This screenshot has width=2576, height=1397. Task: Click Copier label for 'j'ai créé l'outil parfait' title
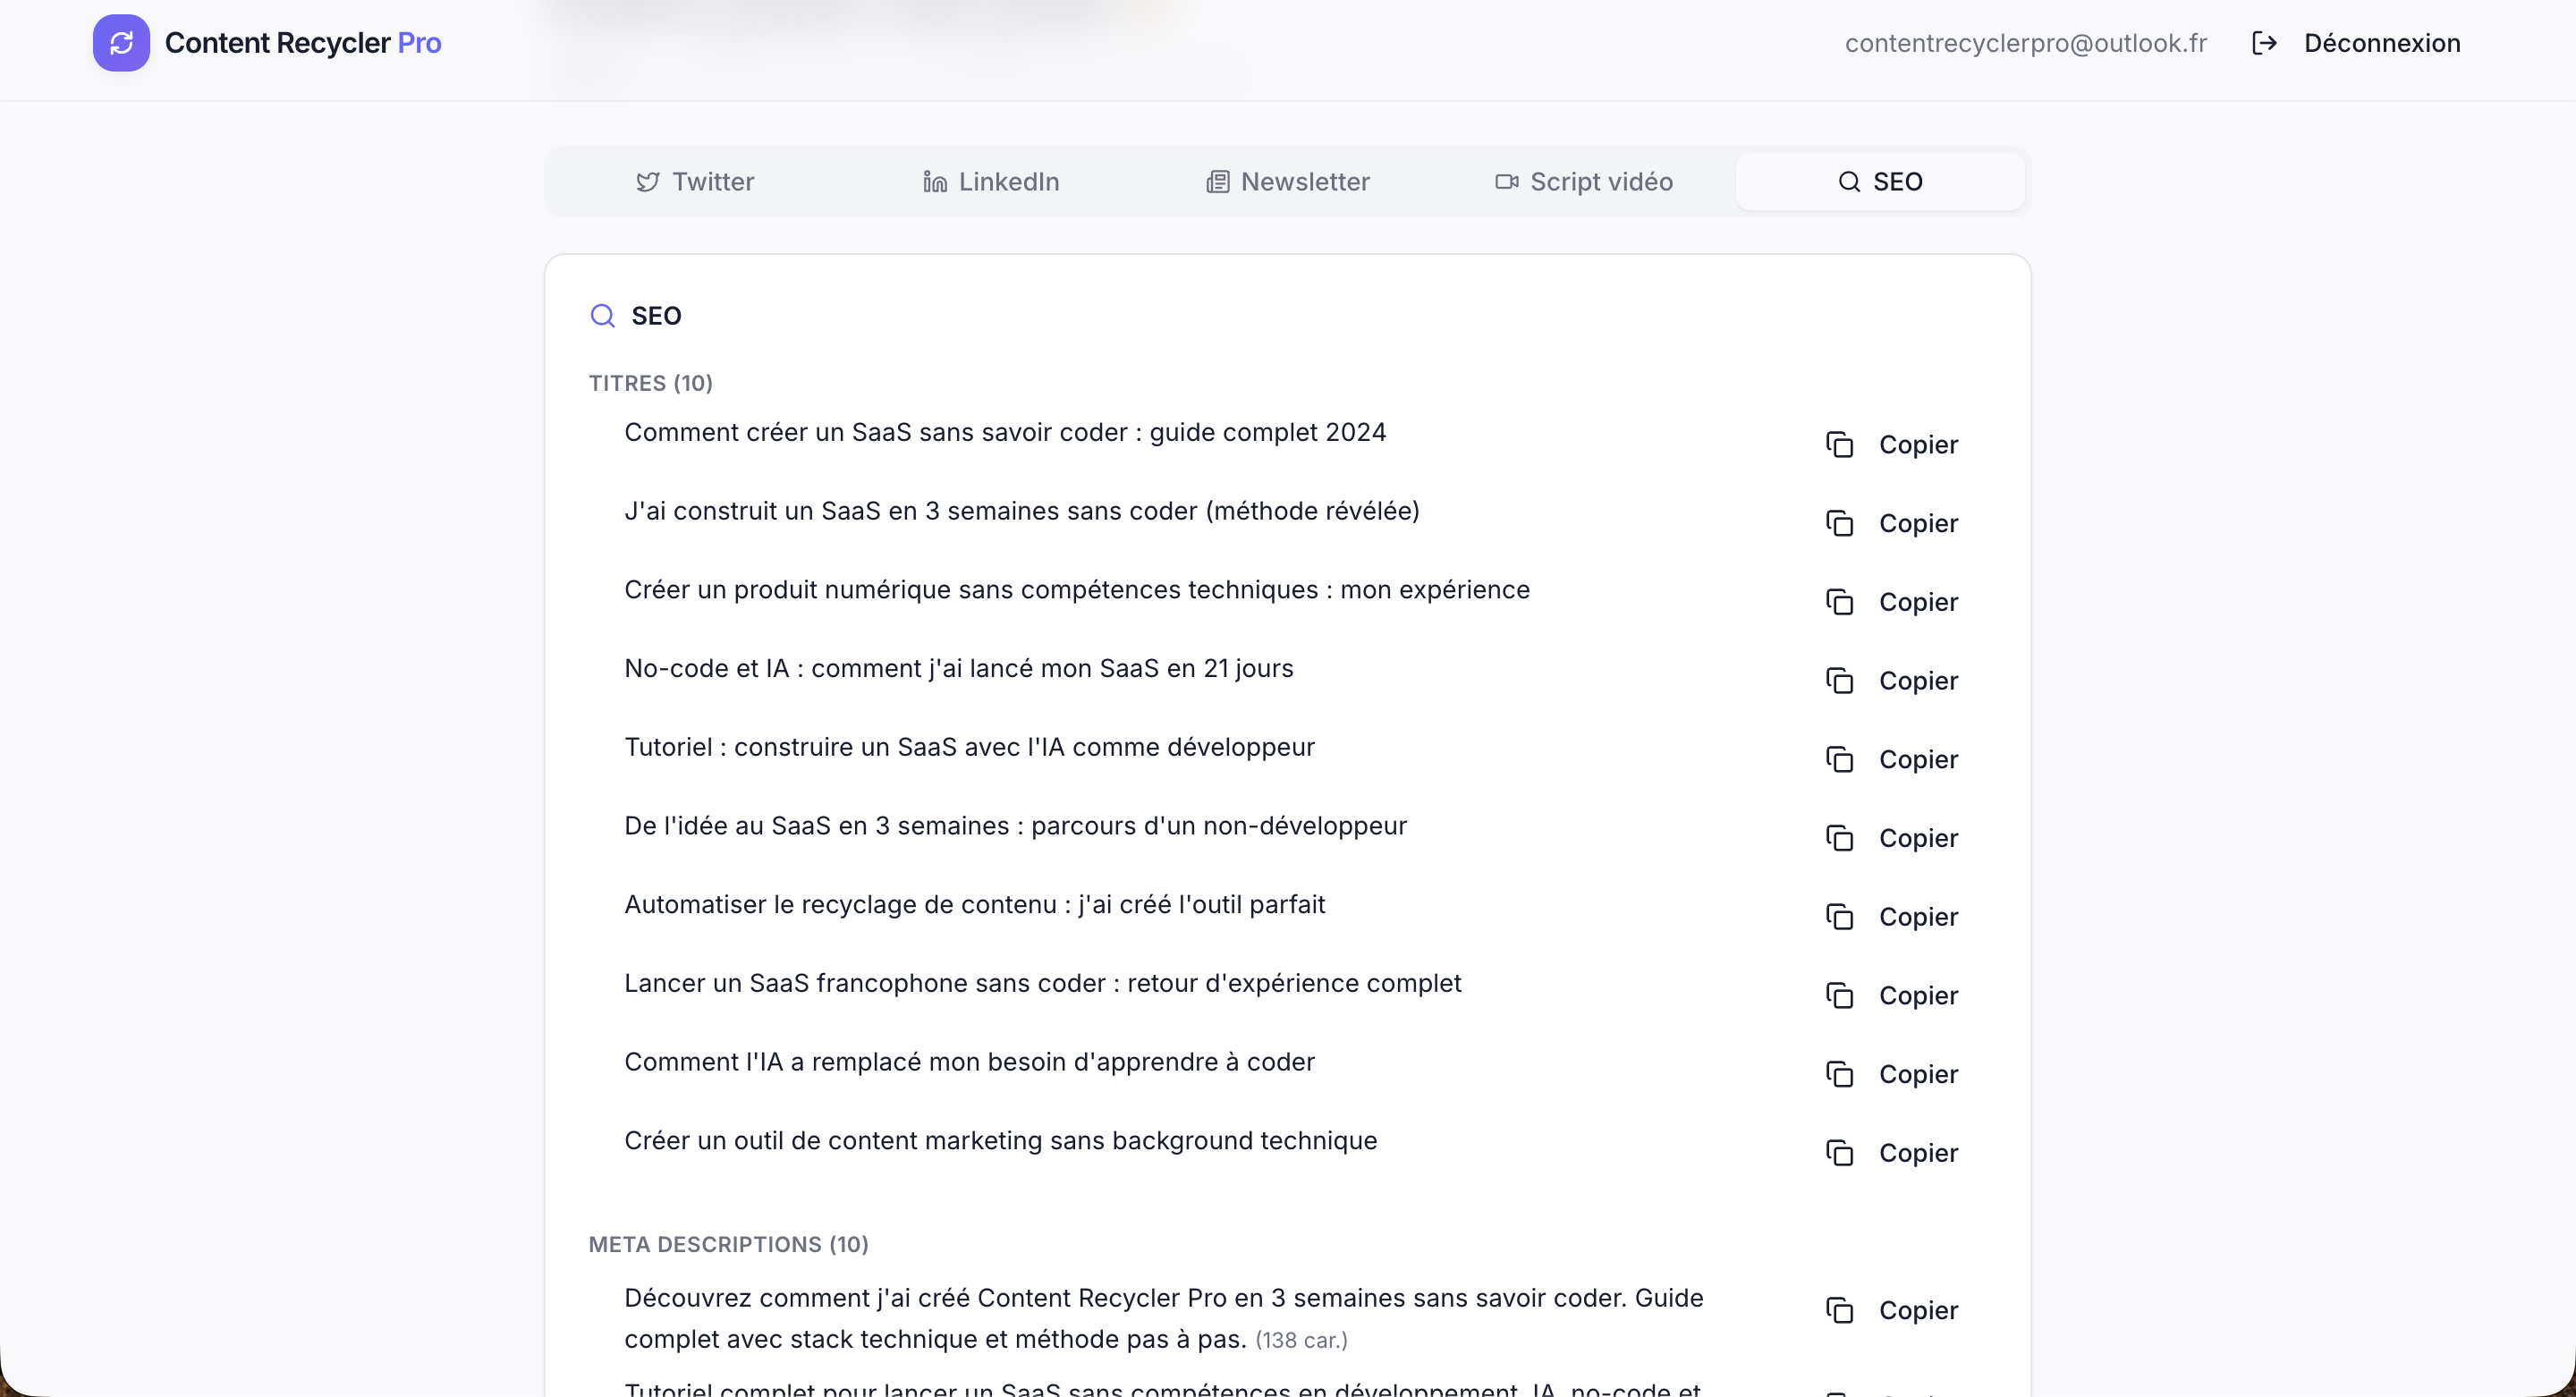1918,917
